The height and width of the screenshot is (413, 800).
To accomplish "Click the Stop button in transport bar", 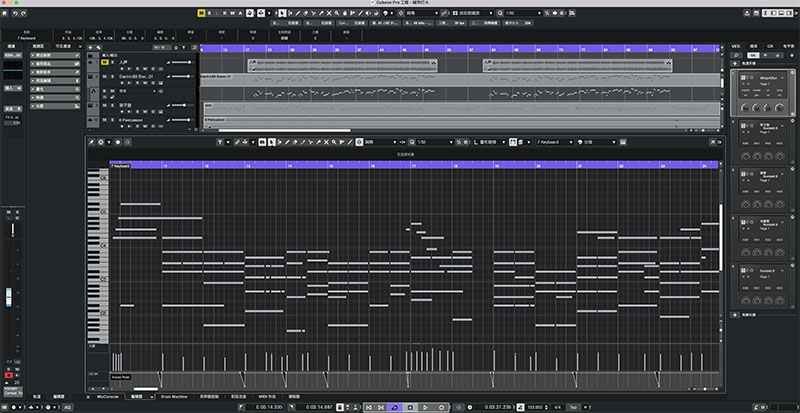I will coord(410,407).
